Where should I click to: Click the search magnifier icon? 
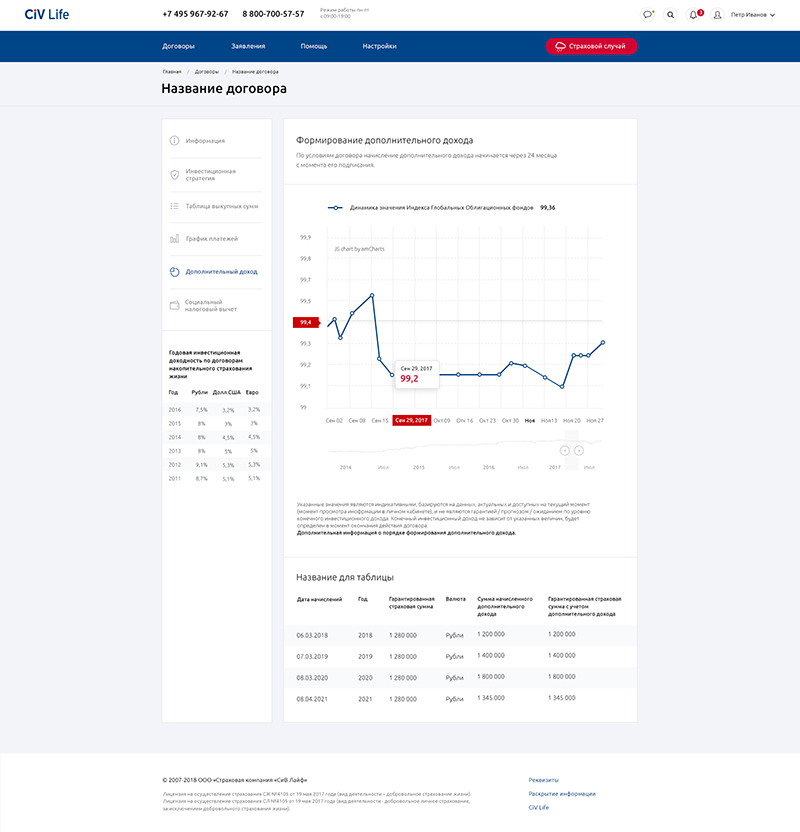click(x=670, y=15)
